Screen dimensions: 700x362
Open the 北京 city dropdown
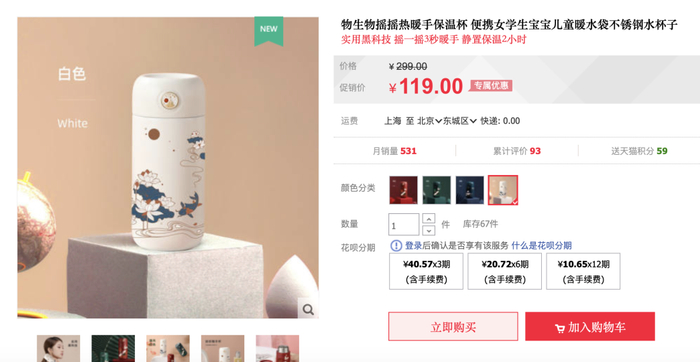click(429, 121)
